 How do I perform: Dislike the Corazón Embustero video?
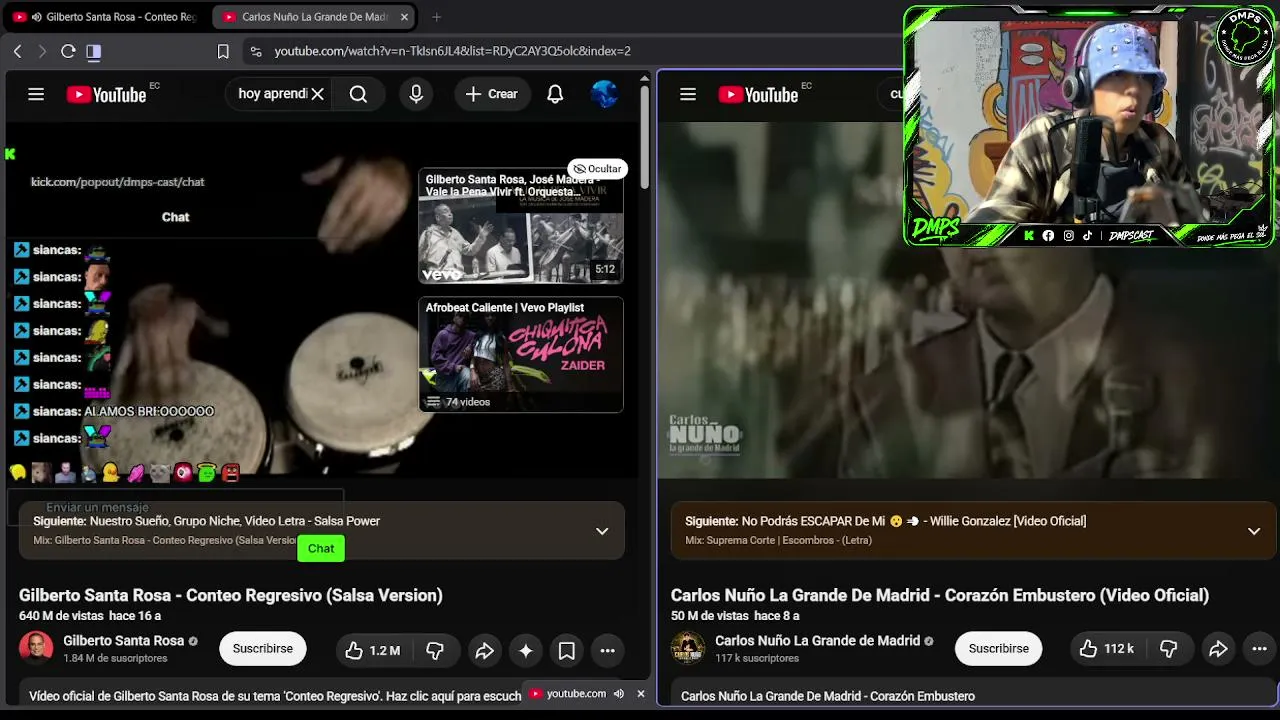(x=1168, y=650)
